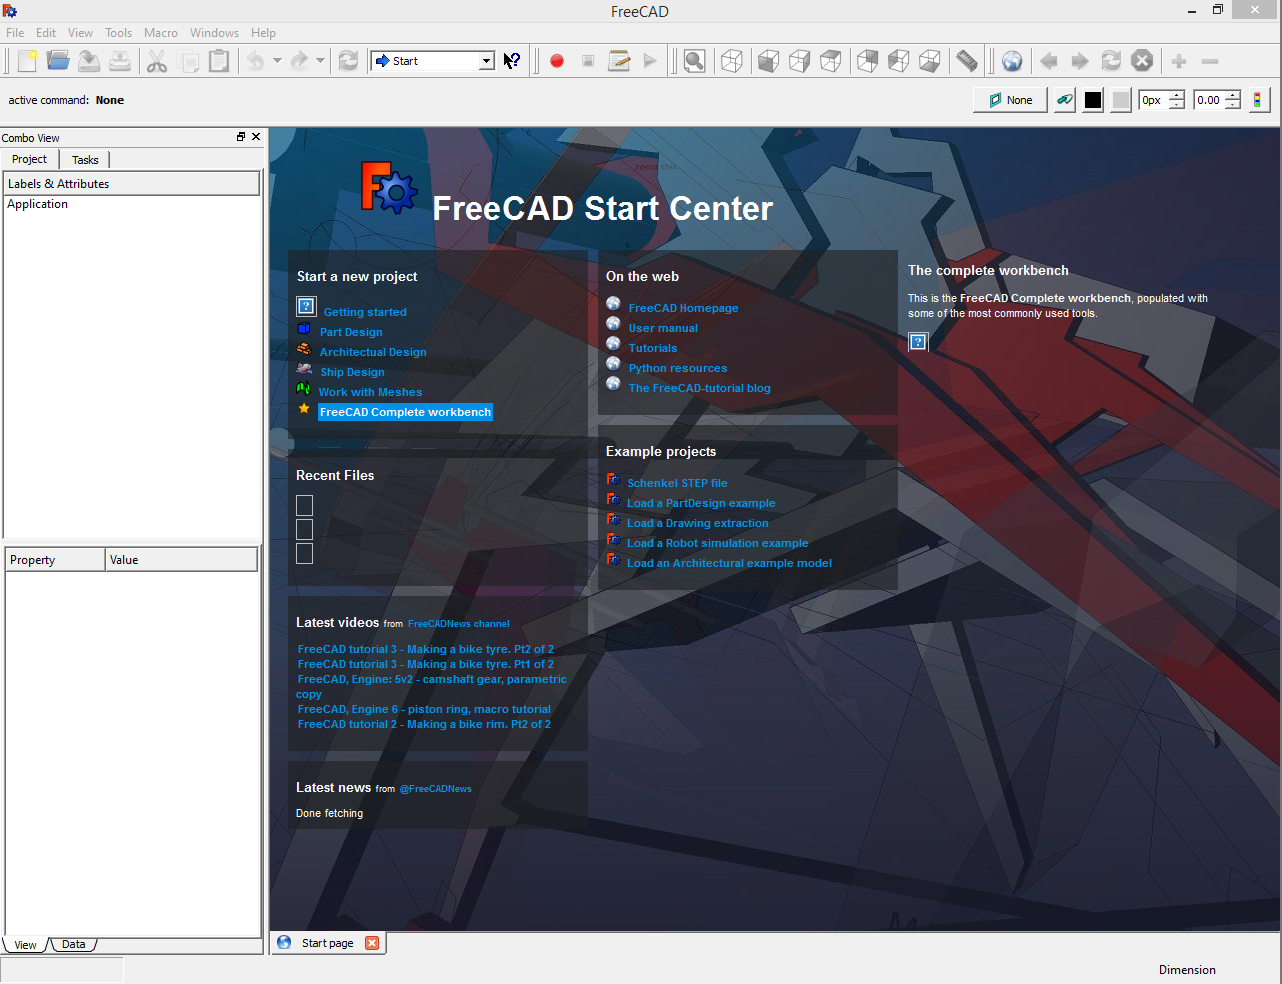Click the What's This help cursor icon
The image size is (1282, 984).
click(x=512, y=61)
